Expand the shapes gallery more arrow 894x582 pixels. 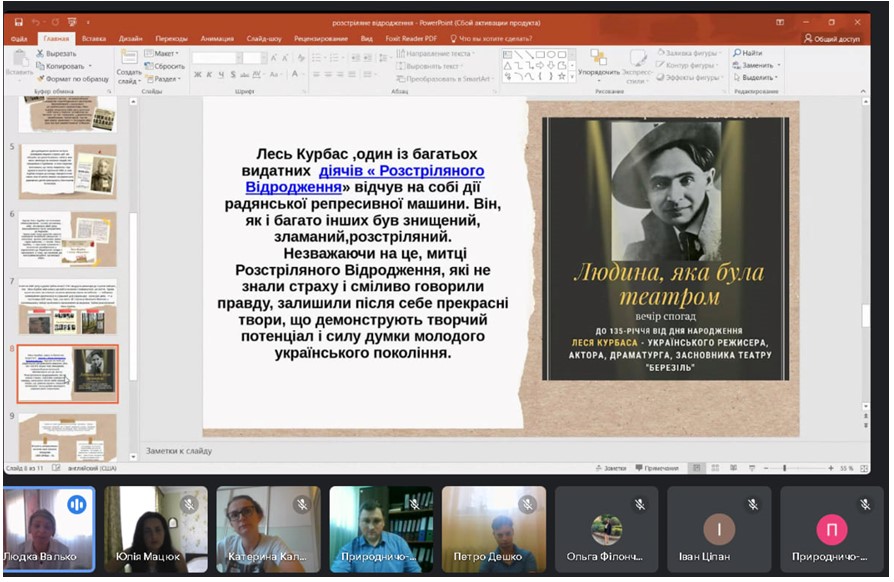pyautogui.click(x=572, y=76)
